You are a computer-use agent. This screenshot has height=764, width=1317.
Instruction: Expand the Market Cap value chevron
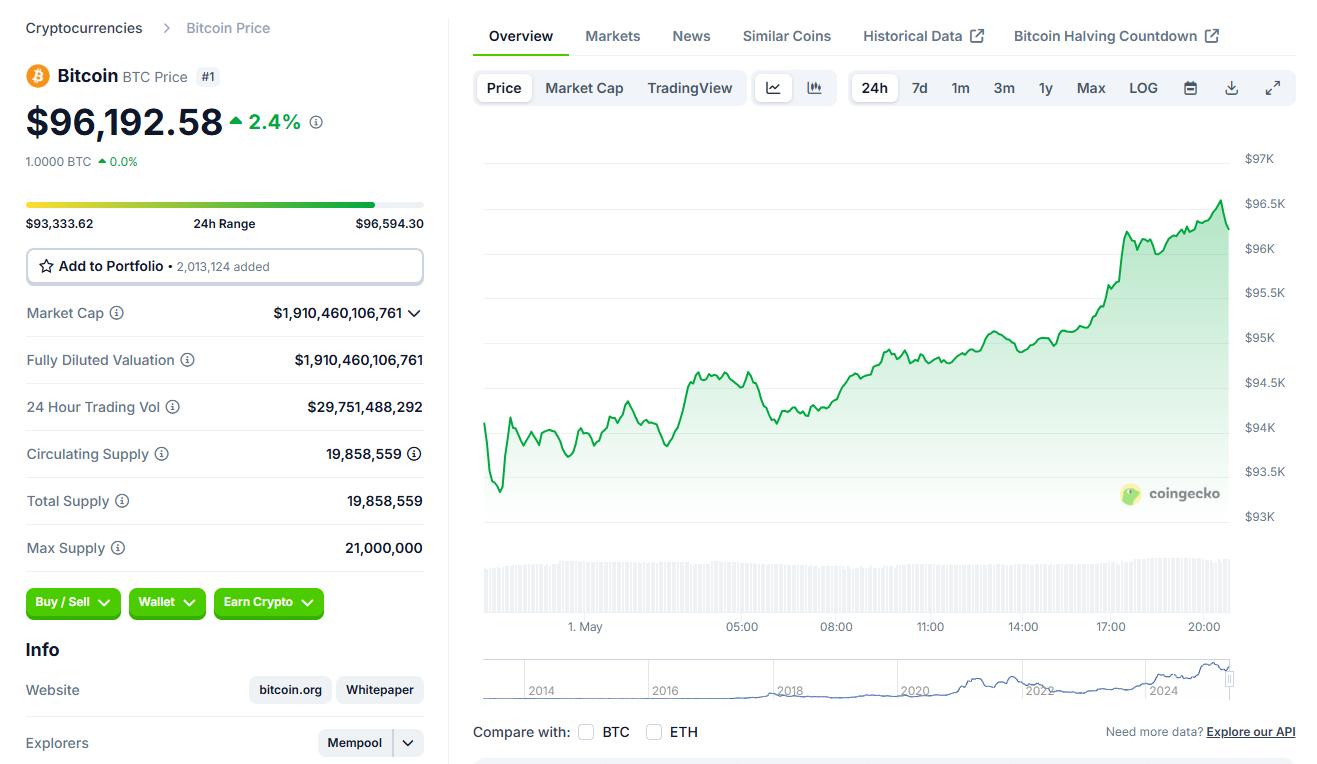click(x=414, y=313)
